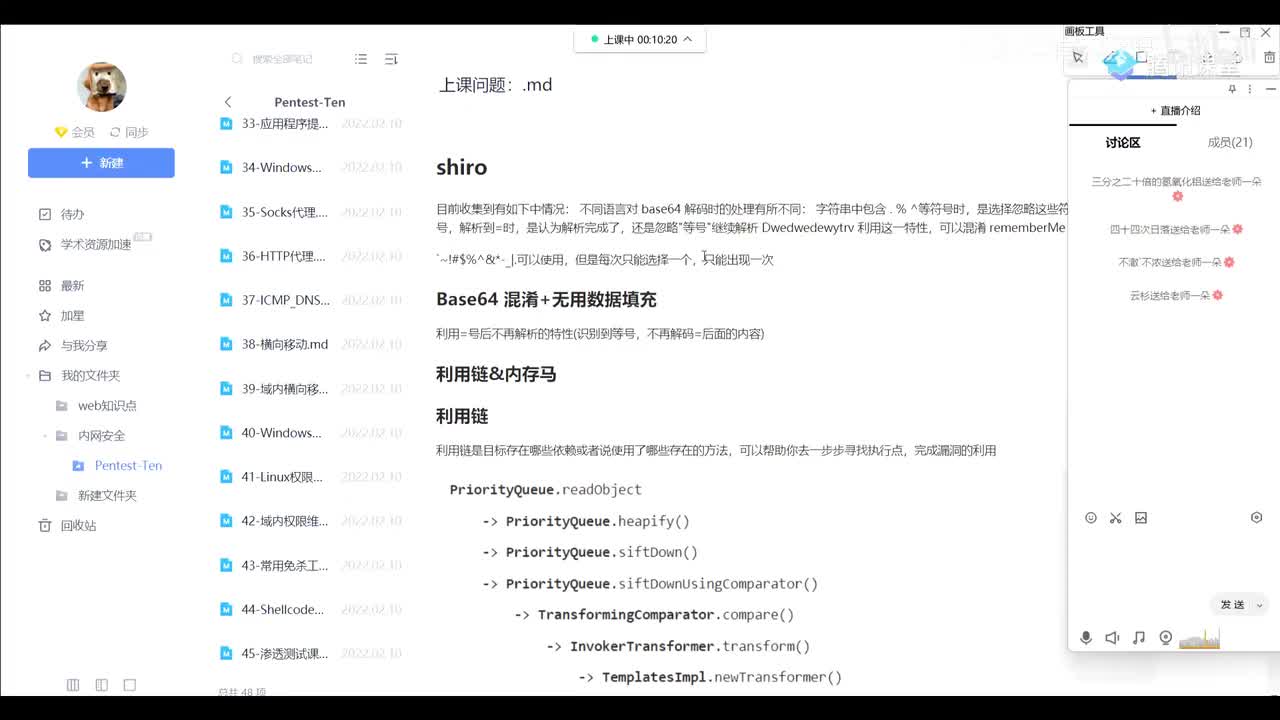Click the user avatar picture

[x=101, y=87]
